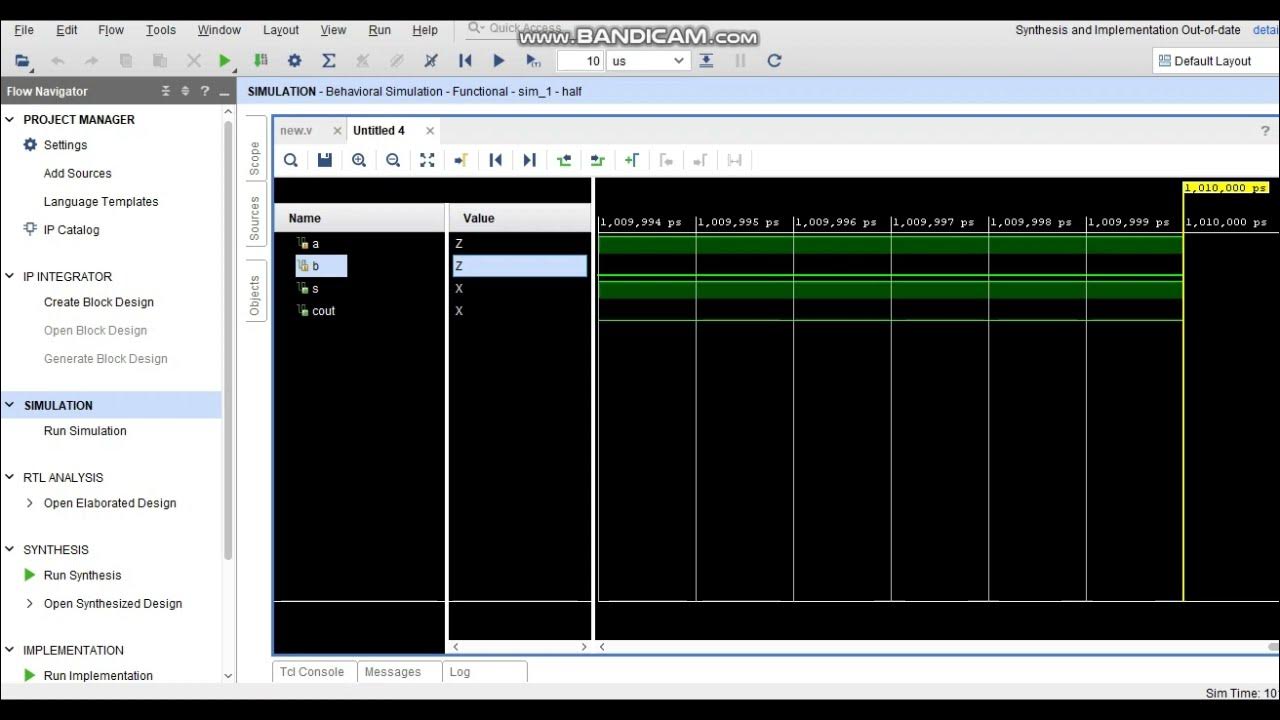Open the Scope side tab
Screen dimensions: 1280x720
(255, 159)
